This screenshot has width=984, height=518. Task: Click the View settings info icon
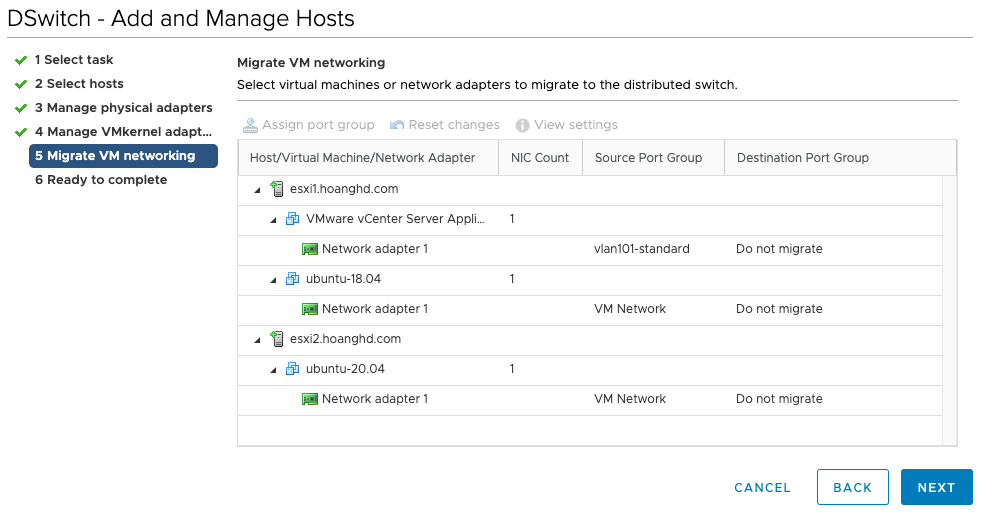tap(522, 126)
